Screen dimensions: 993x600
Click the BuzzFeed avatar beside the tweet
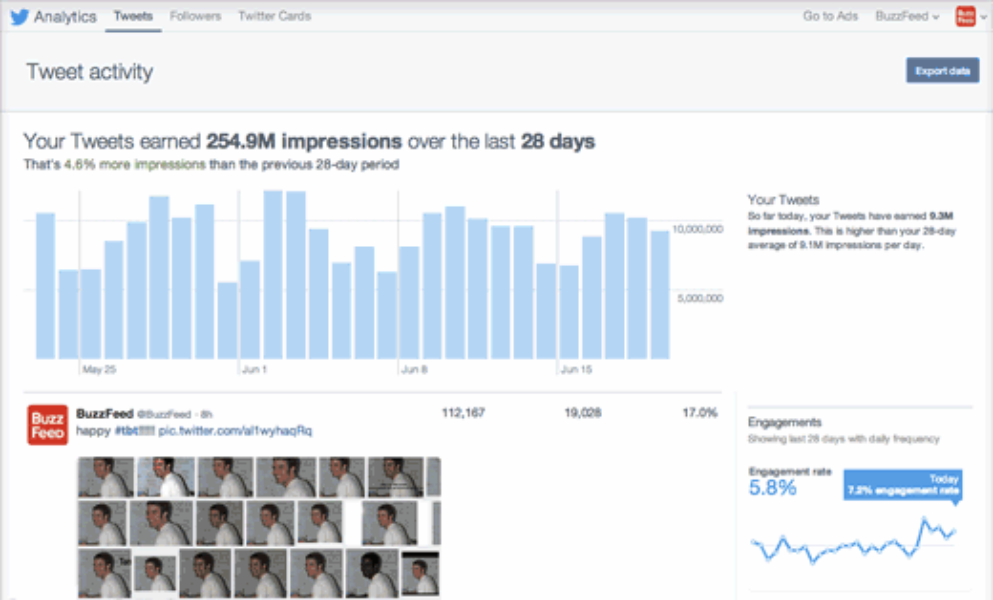(47, 425)
